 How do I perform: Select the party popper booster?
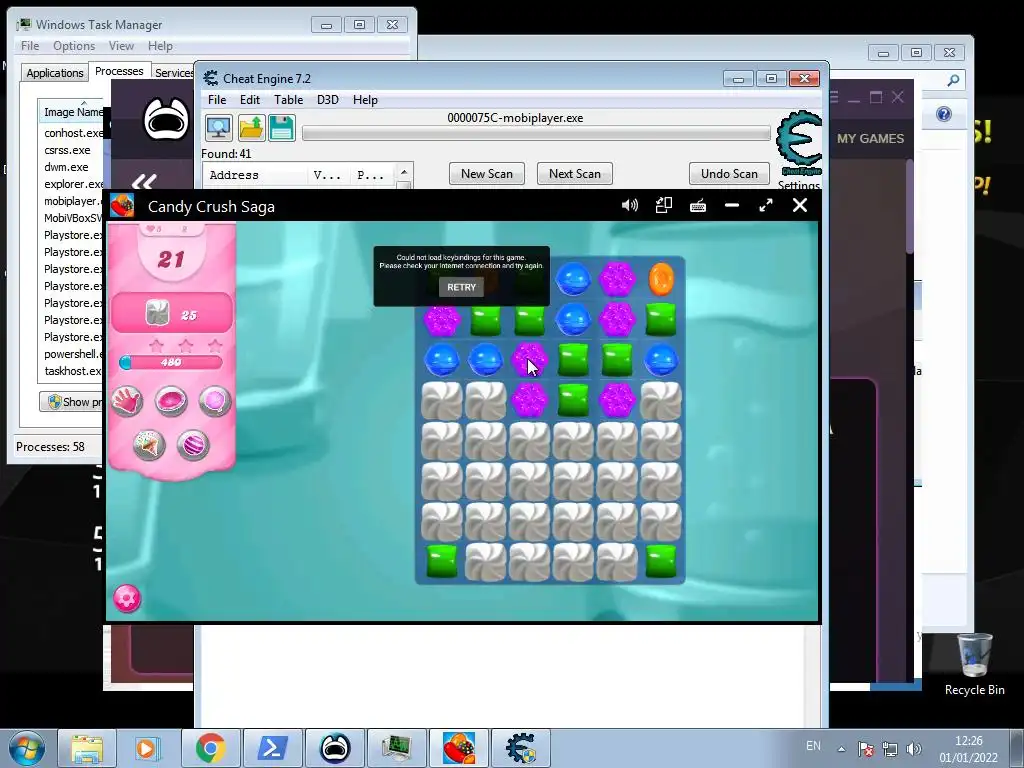click(149, 445)
